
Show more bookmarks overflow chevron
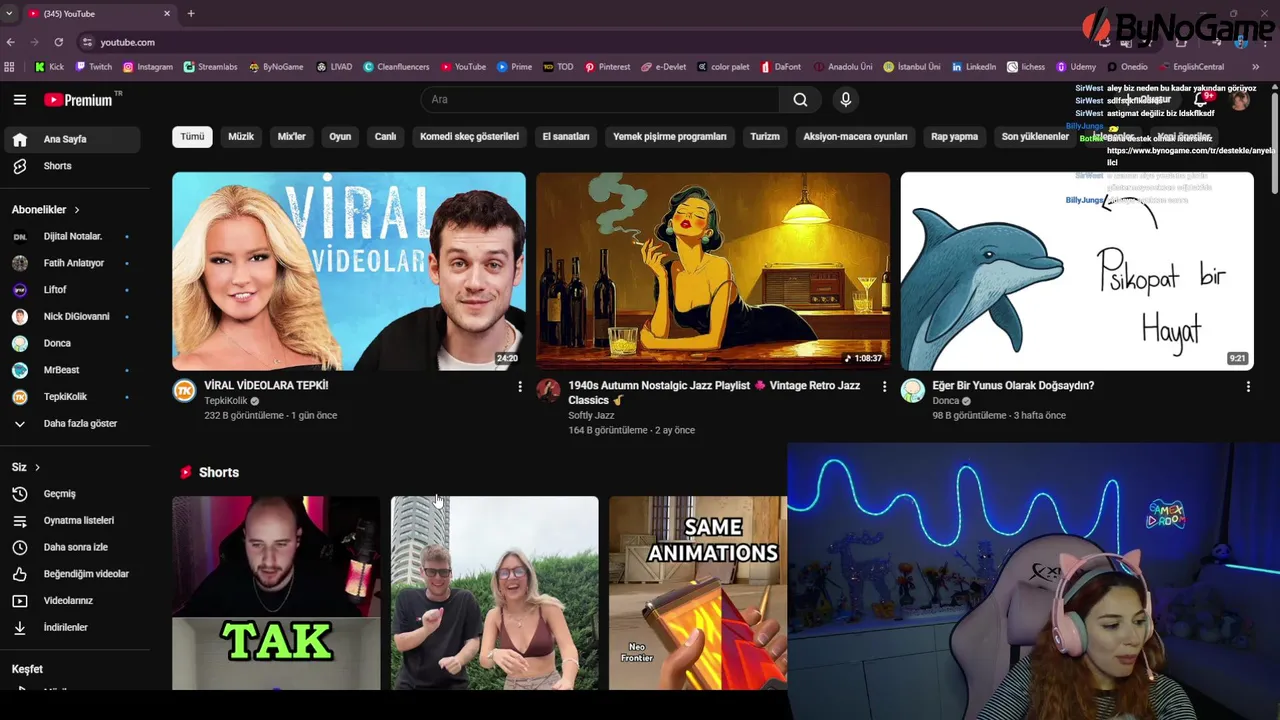1255,67
